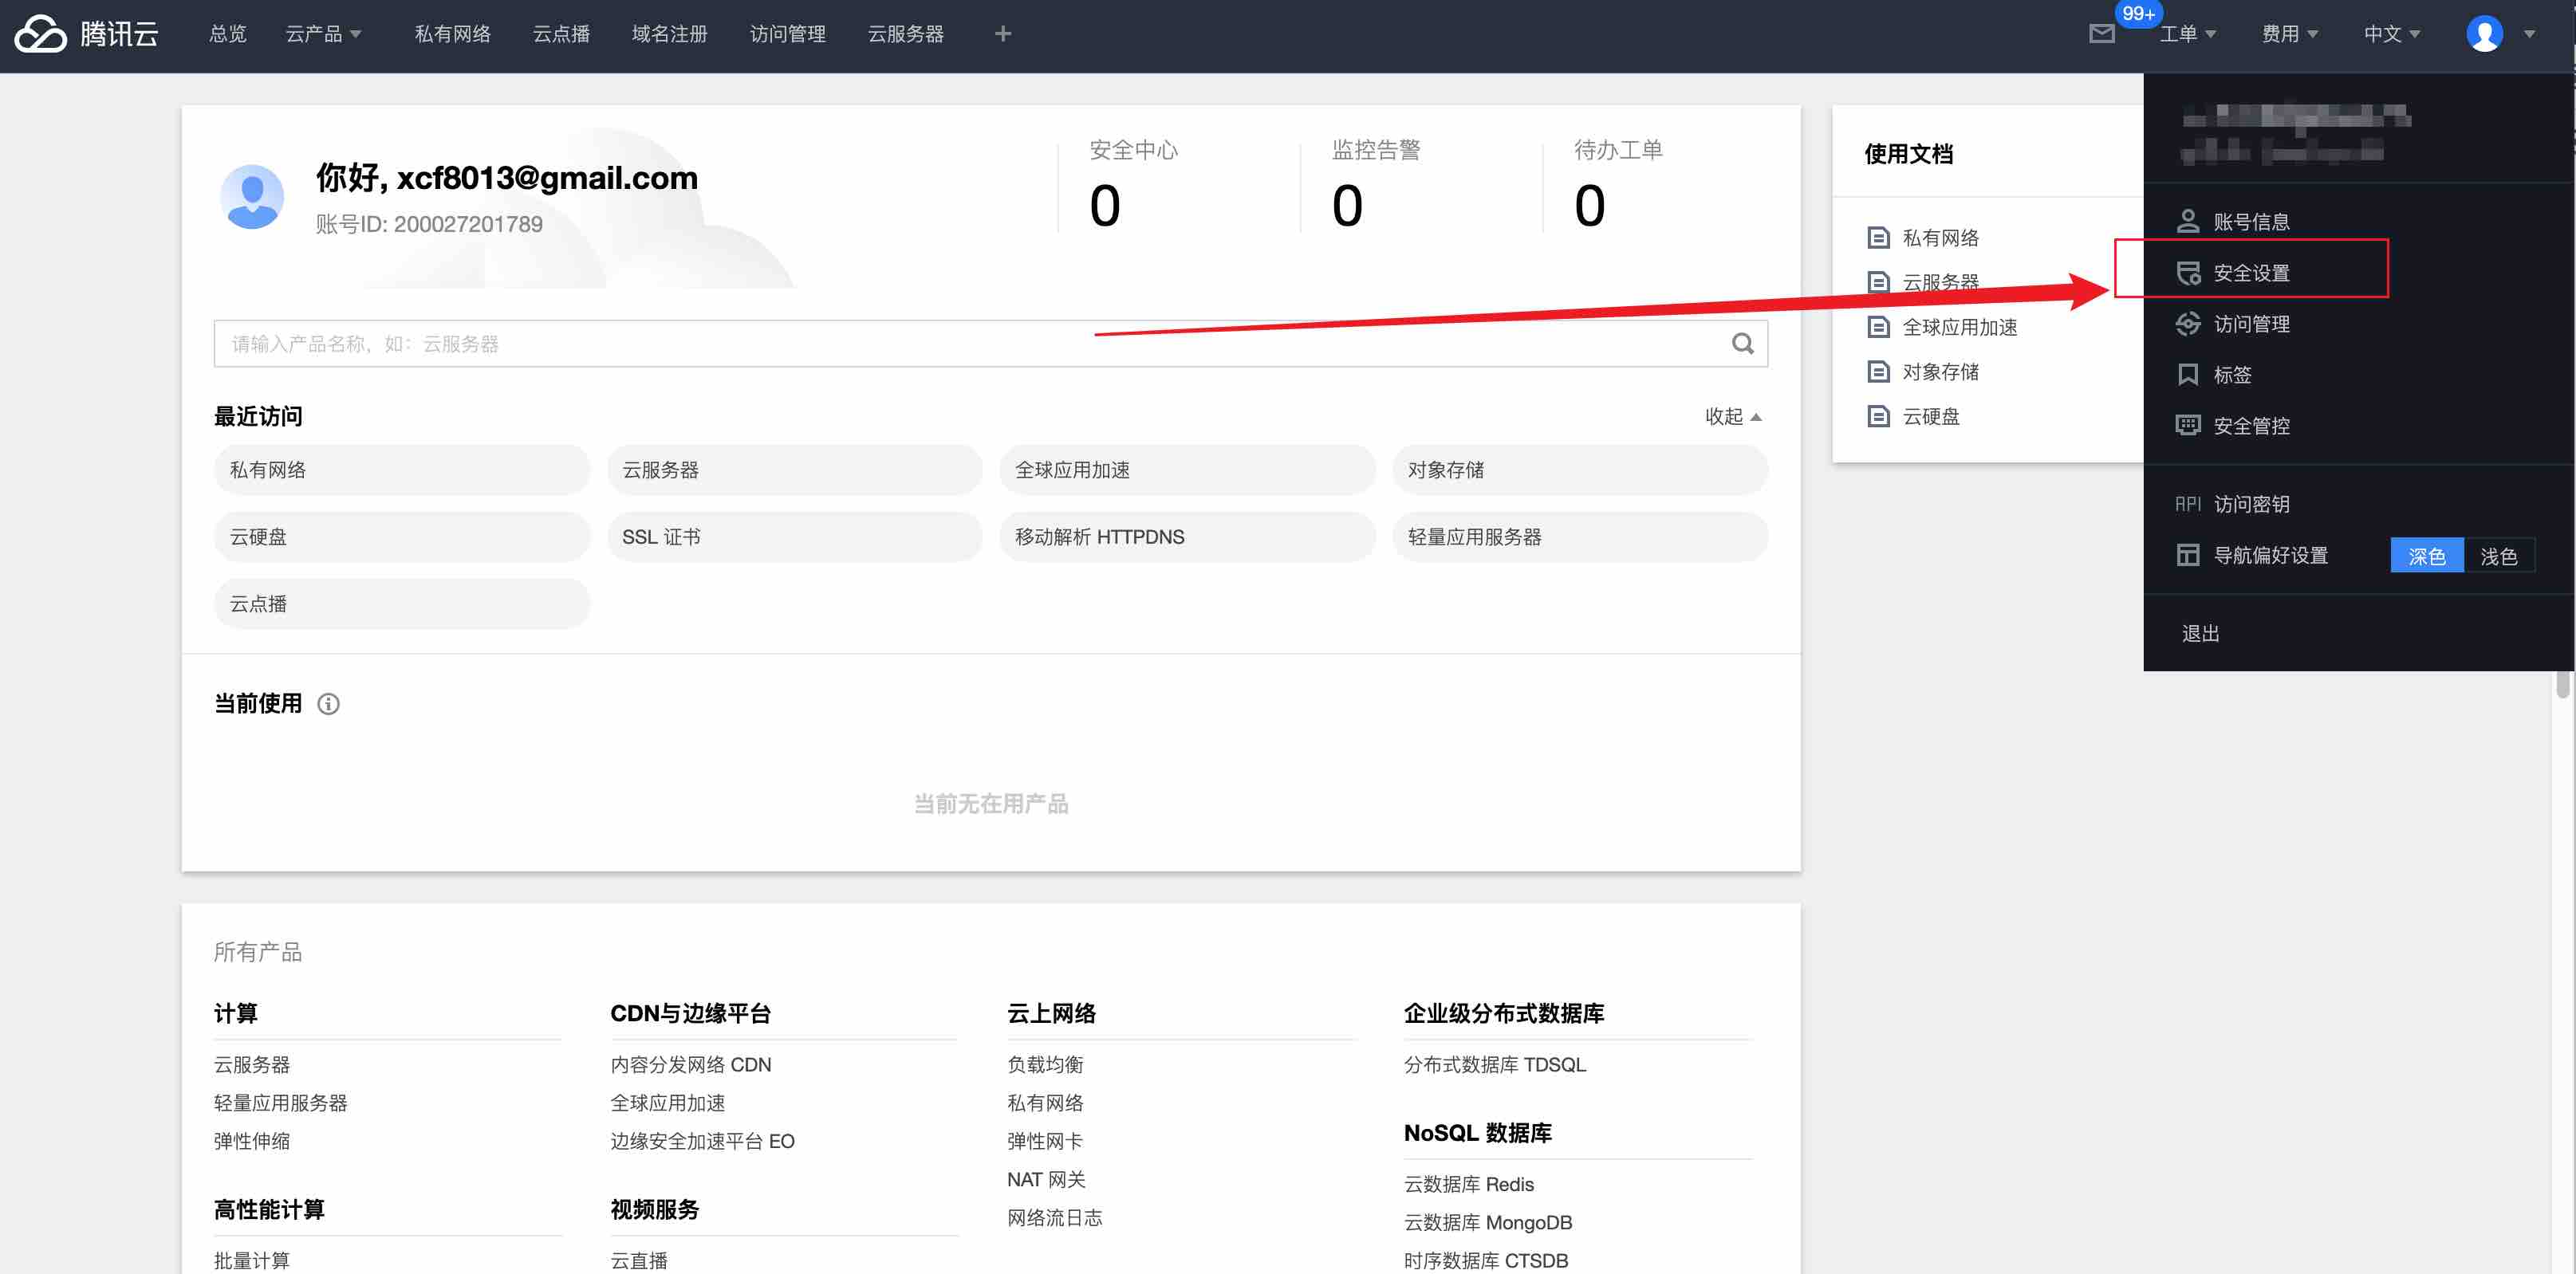Open the 云服务器 recent visit chip
The height and width of the screenshot is (1274, 2576).
coord(795,470)
